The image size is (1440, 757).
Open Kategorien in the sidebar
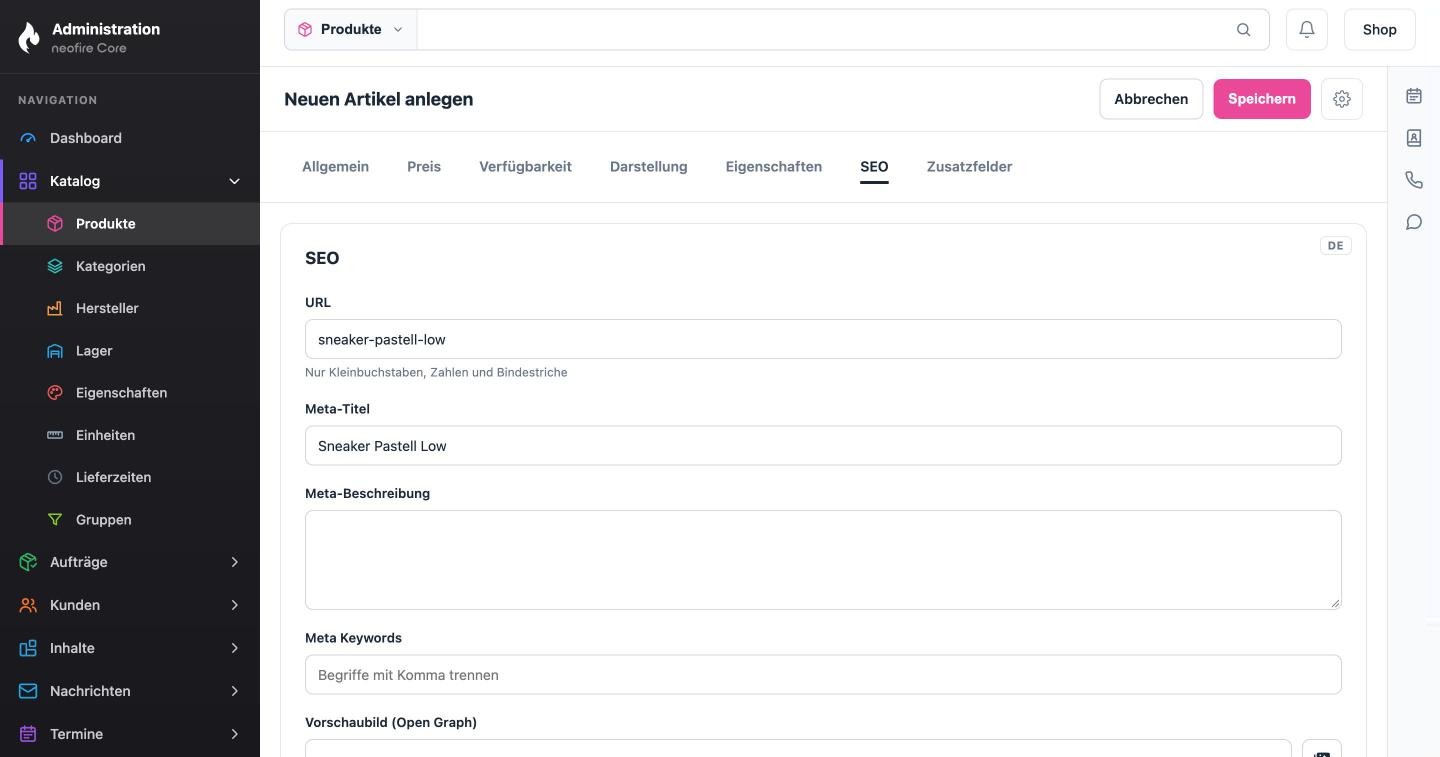[130, 266]
